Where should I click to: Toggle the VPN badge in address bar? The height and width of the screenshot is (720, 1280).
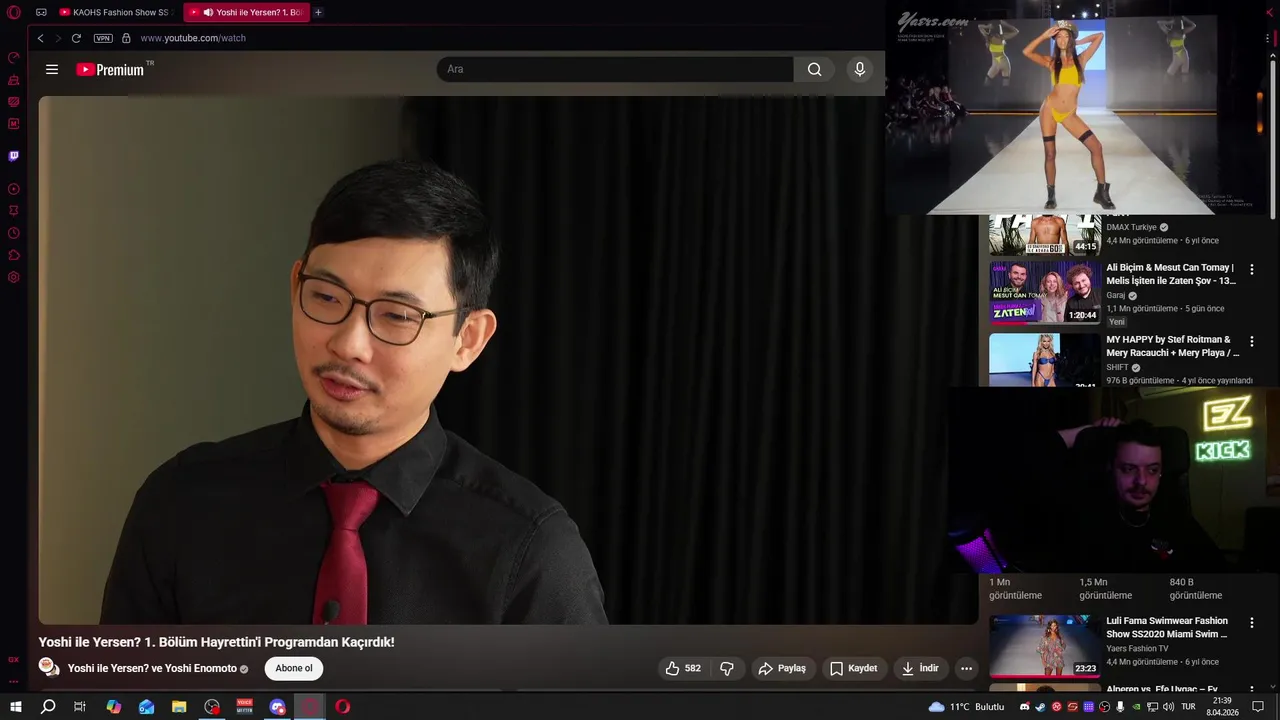coord(103,38)
